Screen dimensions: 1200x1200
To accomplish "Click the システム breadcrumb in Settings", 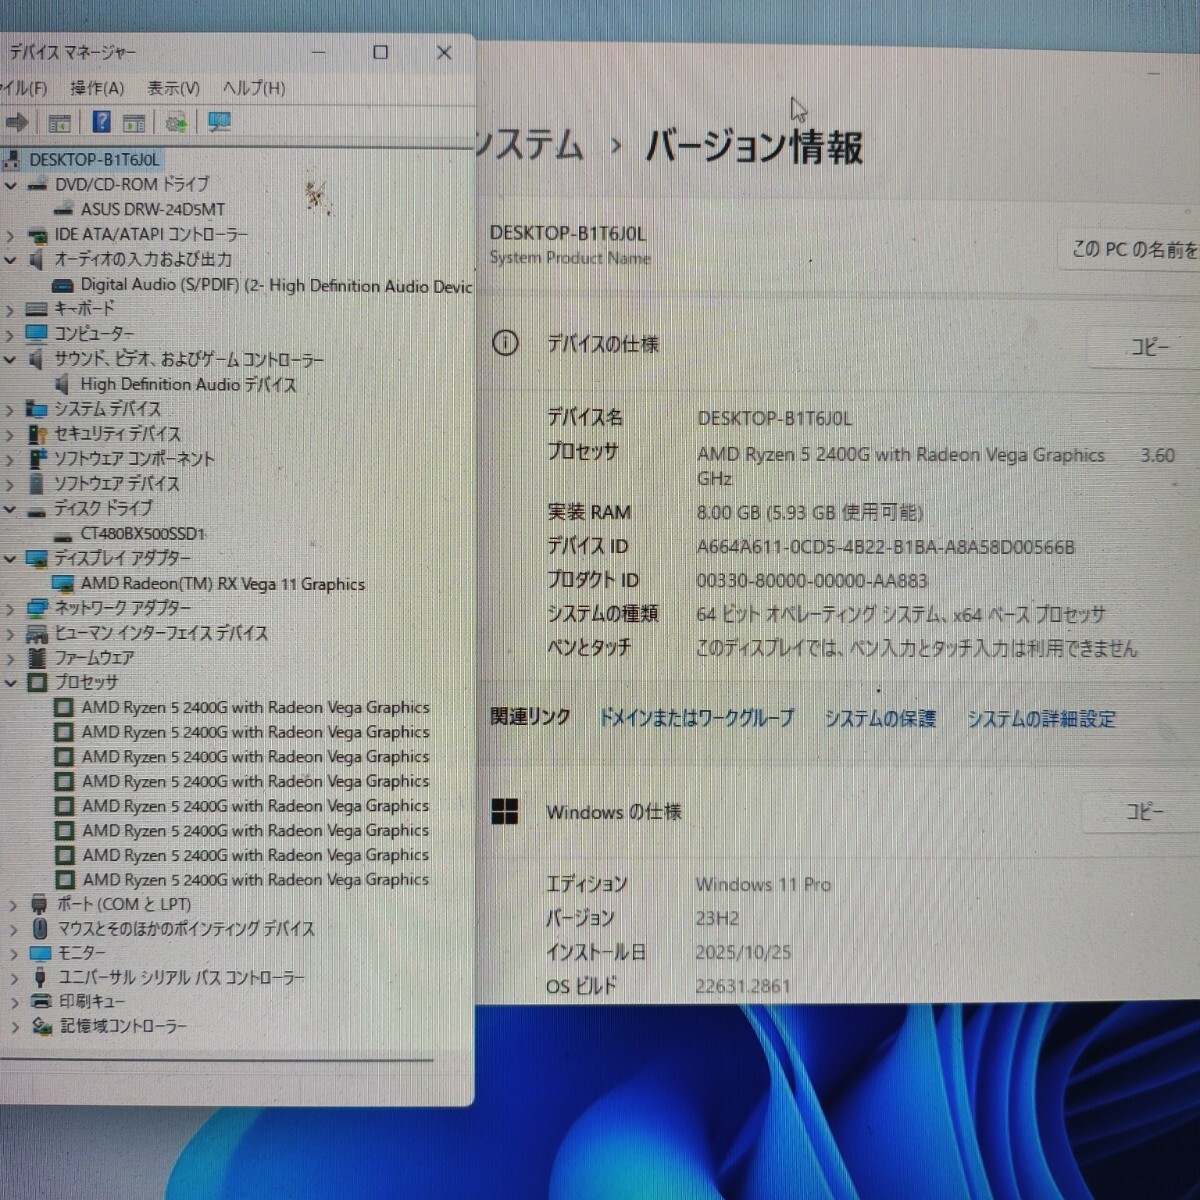I will pos(529,145).
